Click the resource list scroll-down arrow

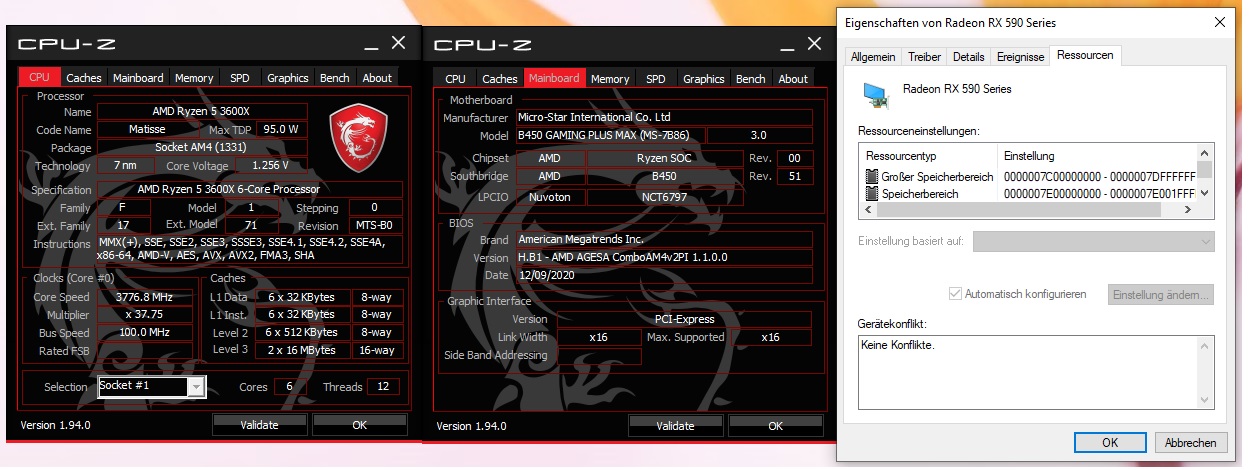click(1205, 194)
